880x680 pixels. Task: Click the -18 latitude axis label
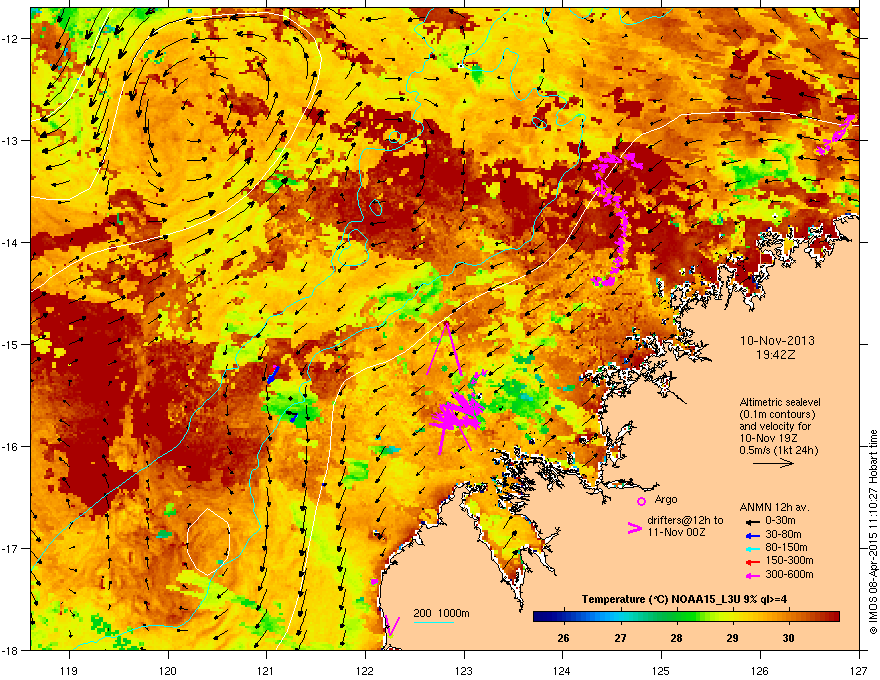tap(10, 650)
